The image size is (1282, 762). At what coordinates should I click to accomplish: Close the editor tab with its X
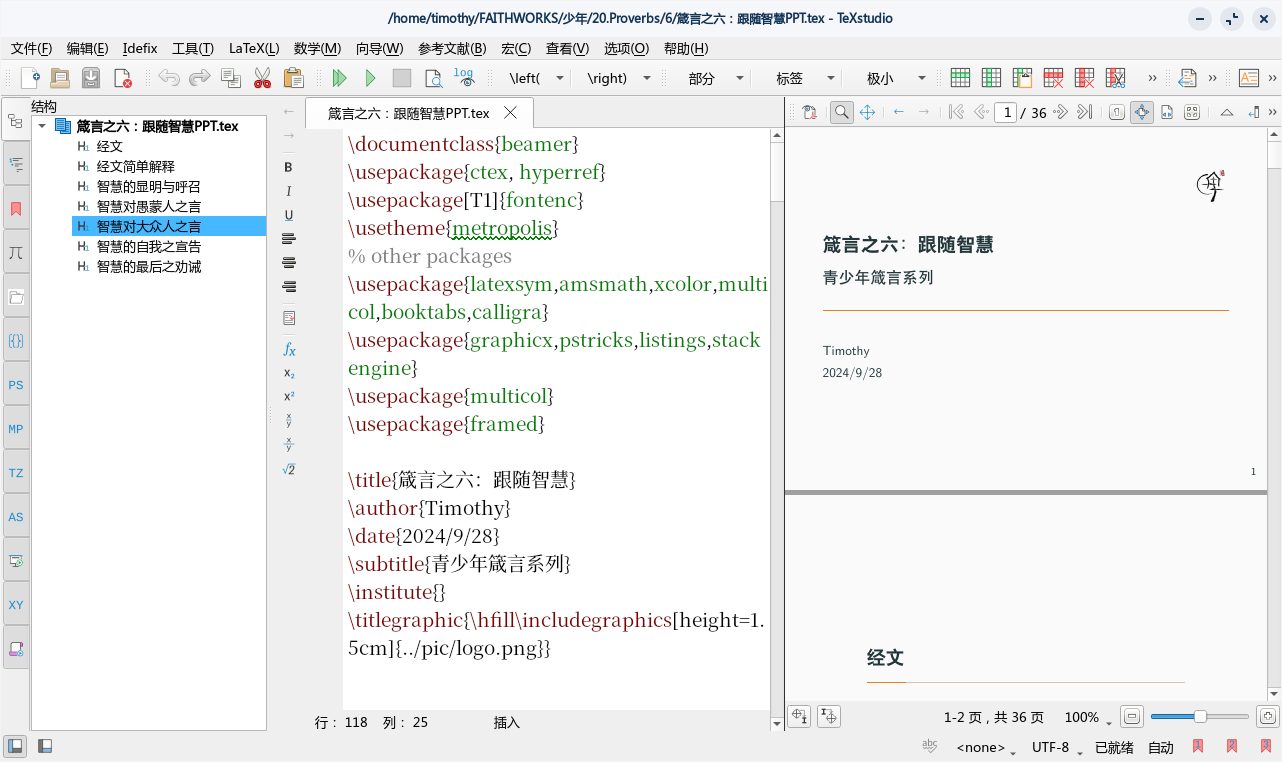coord(510,113)
